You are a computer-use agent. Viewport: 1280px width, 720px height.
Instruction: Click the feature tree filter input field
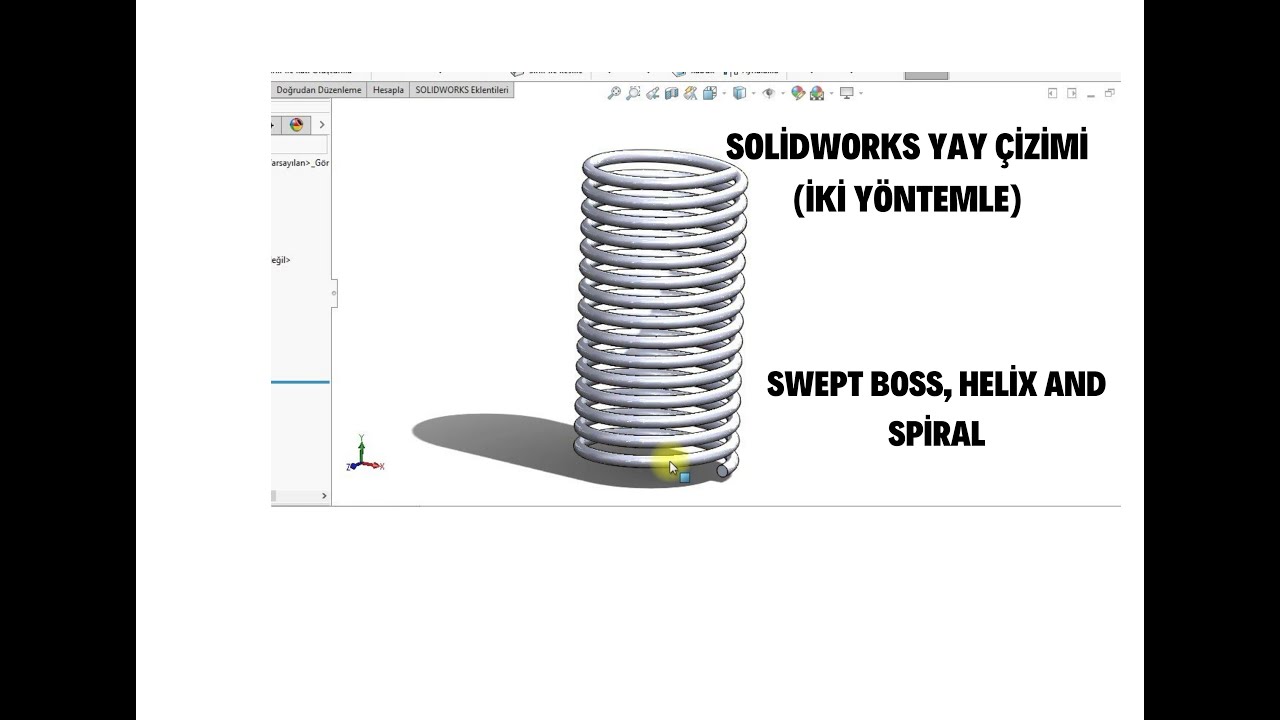[299, 146]
